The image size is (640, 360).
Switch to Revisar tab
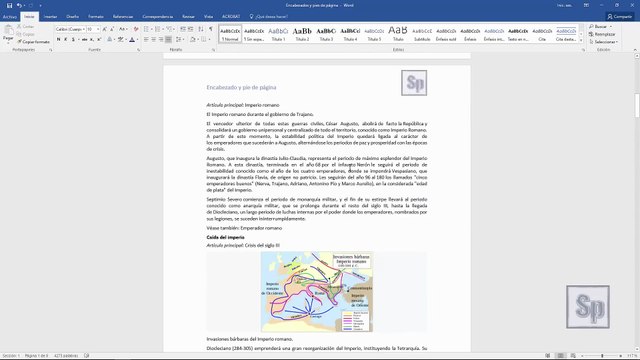pos(188,17)
